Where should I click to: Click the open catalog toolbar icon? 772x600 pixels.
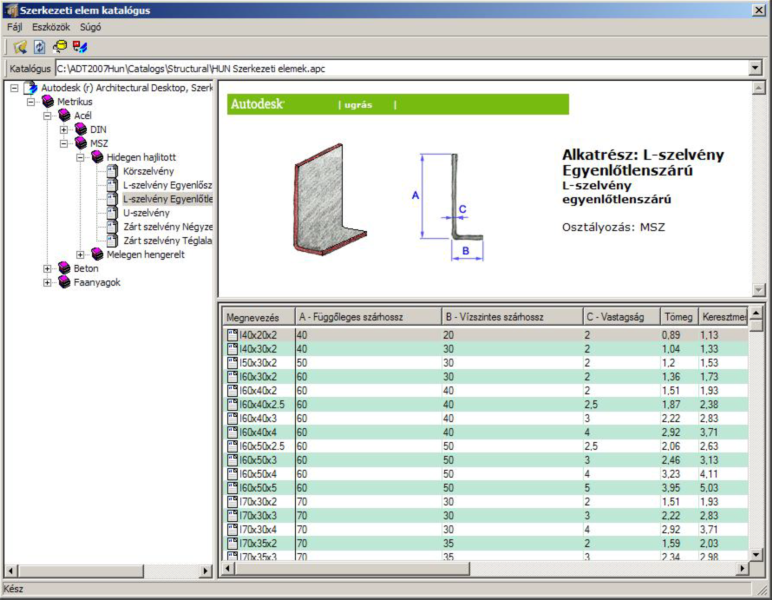(x=20, y=47)
